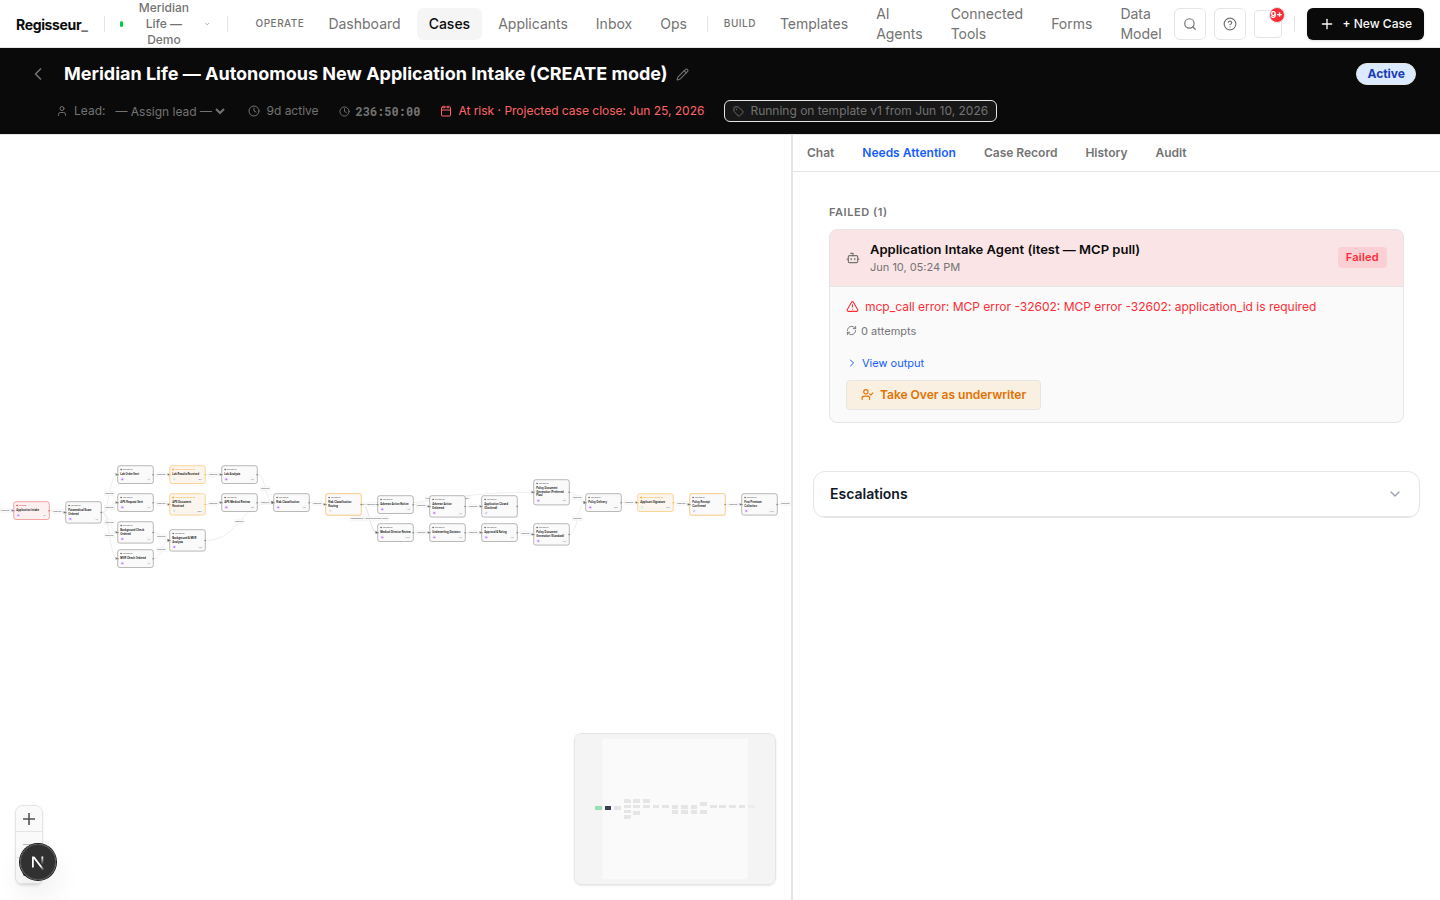Open the round N avatar button
The width and height of the screenshot is (1440, 900).
38,862
